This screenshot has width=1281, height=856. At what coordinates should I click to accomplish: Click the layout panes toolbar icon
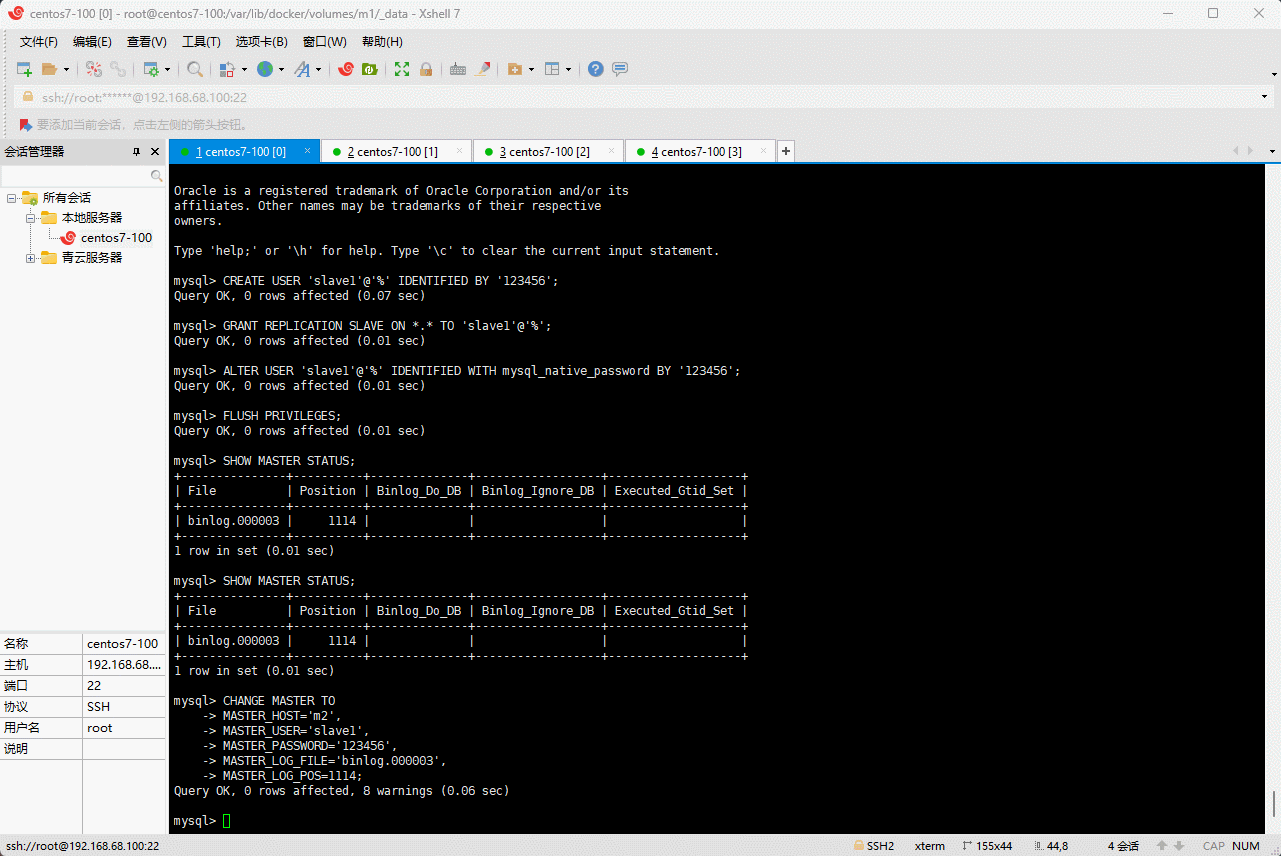click(552, 69)
